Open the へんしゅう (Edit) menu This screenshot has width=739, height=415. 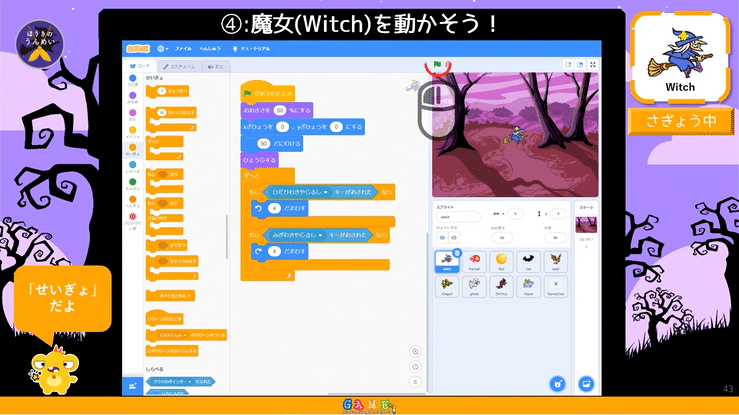(x=210, y=49)
